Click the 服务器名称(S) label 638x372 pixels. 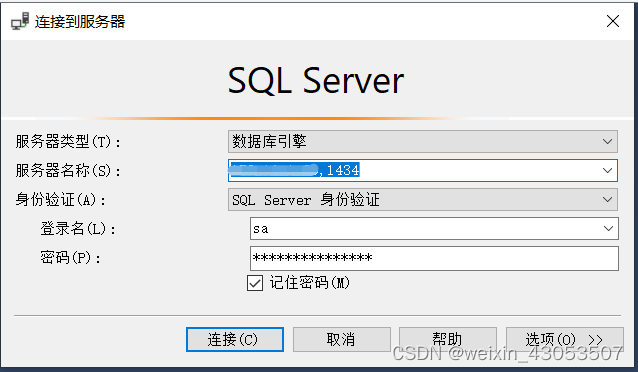point(68,171)
